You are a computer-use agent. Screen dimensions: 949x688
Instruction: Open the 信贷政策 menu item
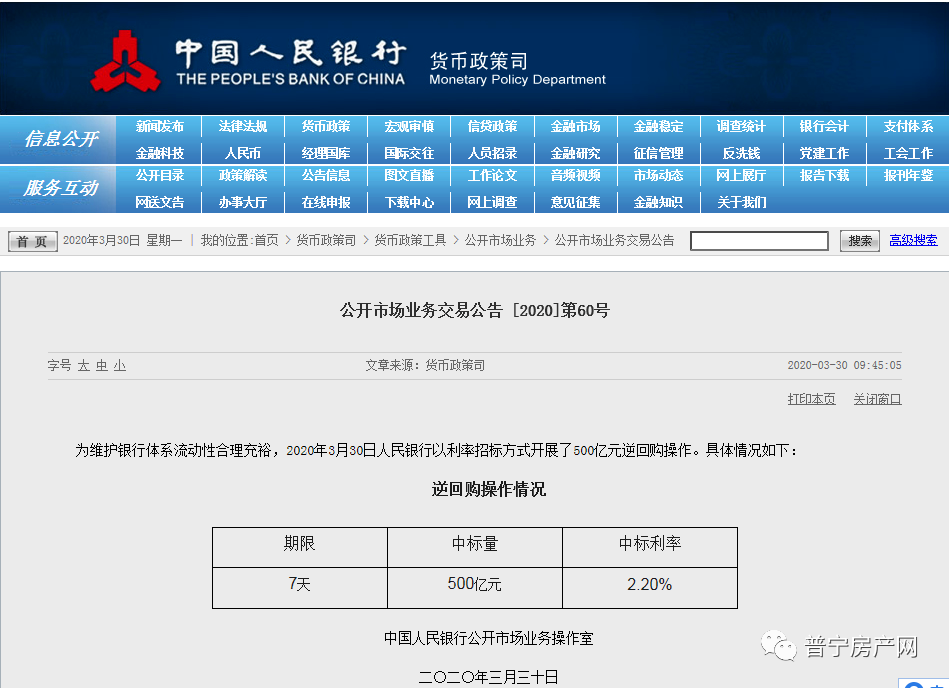[493, 126]
